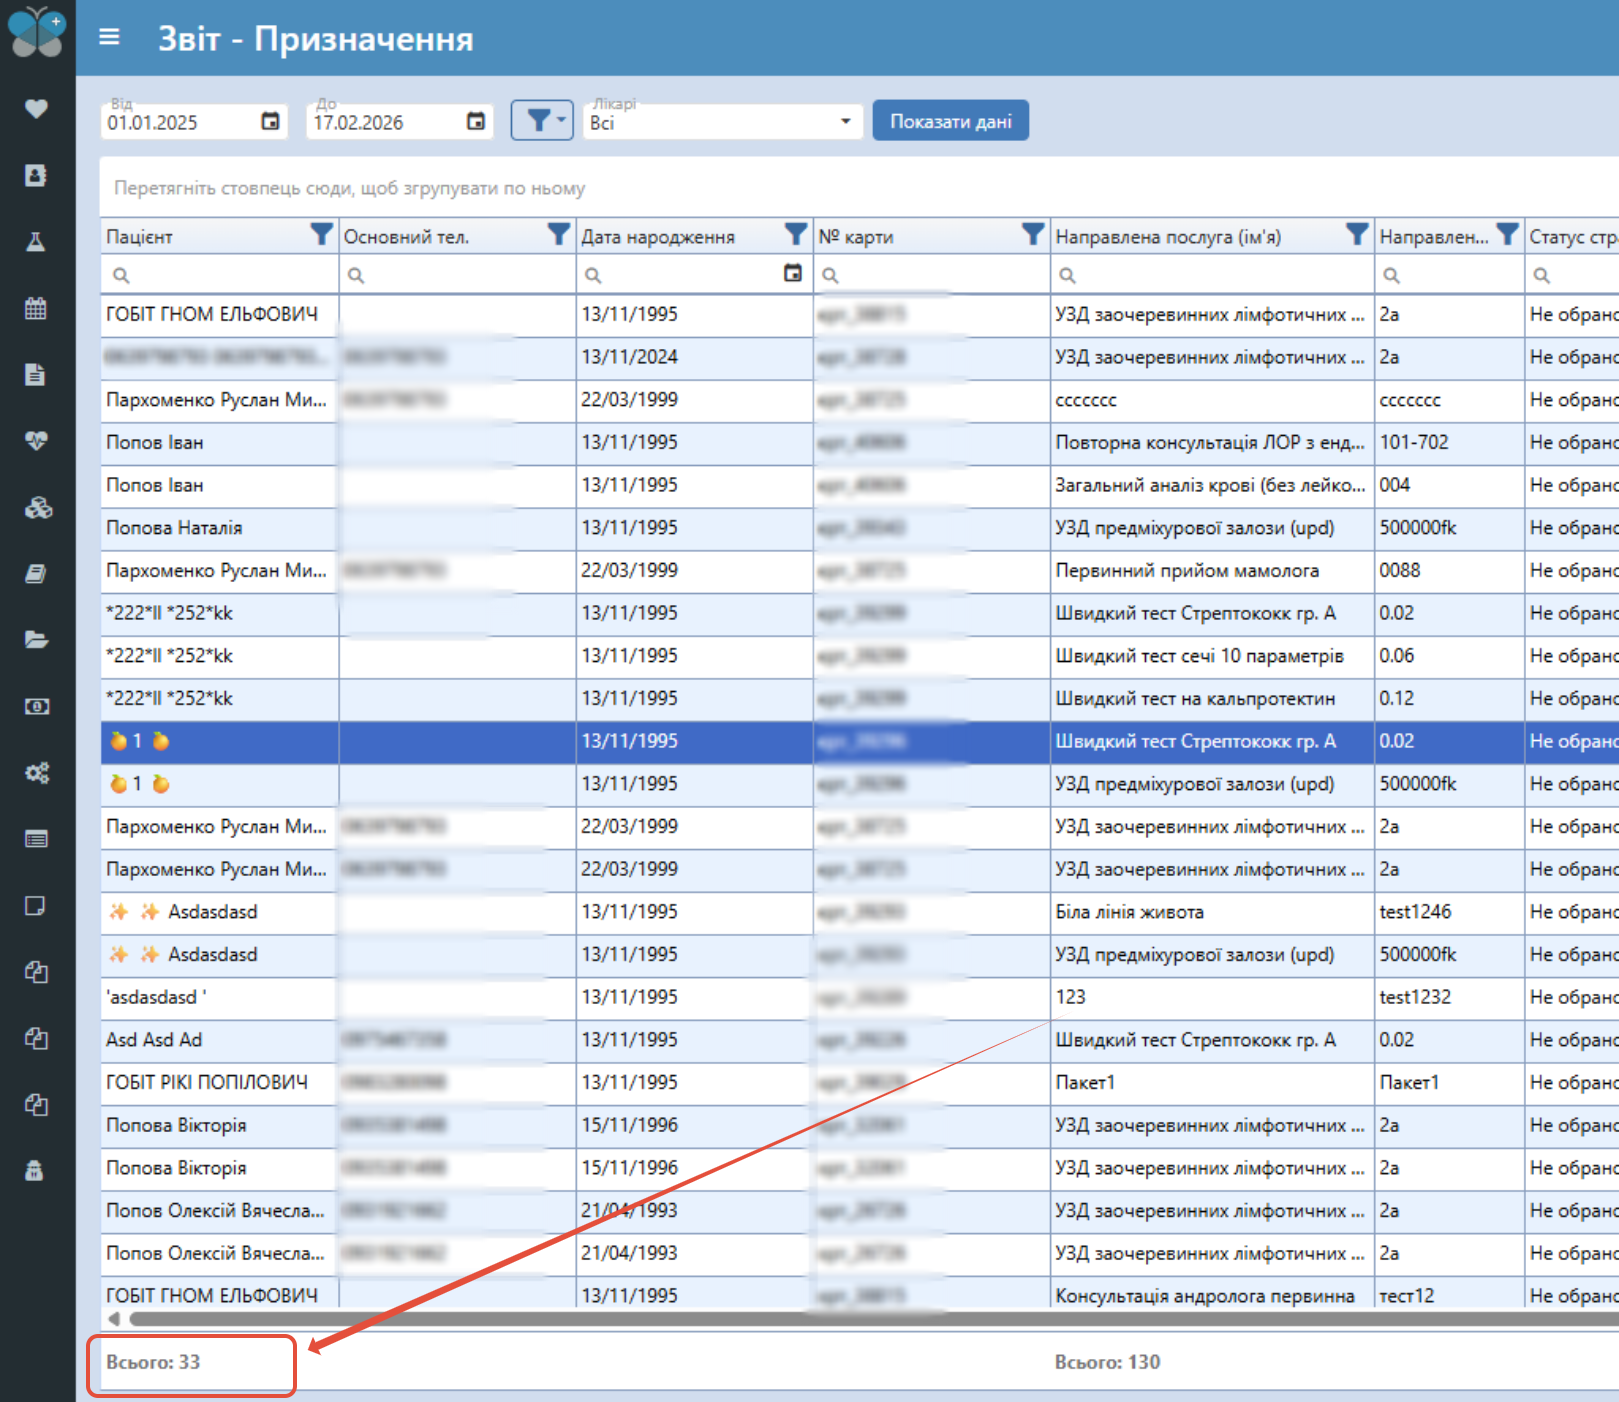
Task: Click the Первинний прийом мамолога service cell
Action: pyautogui.click(x=1212, y=571)
